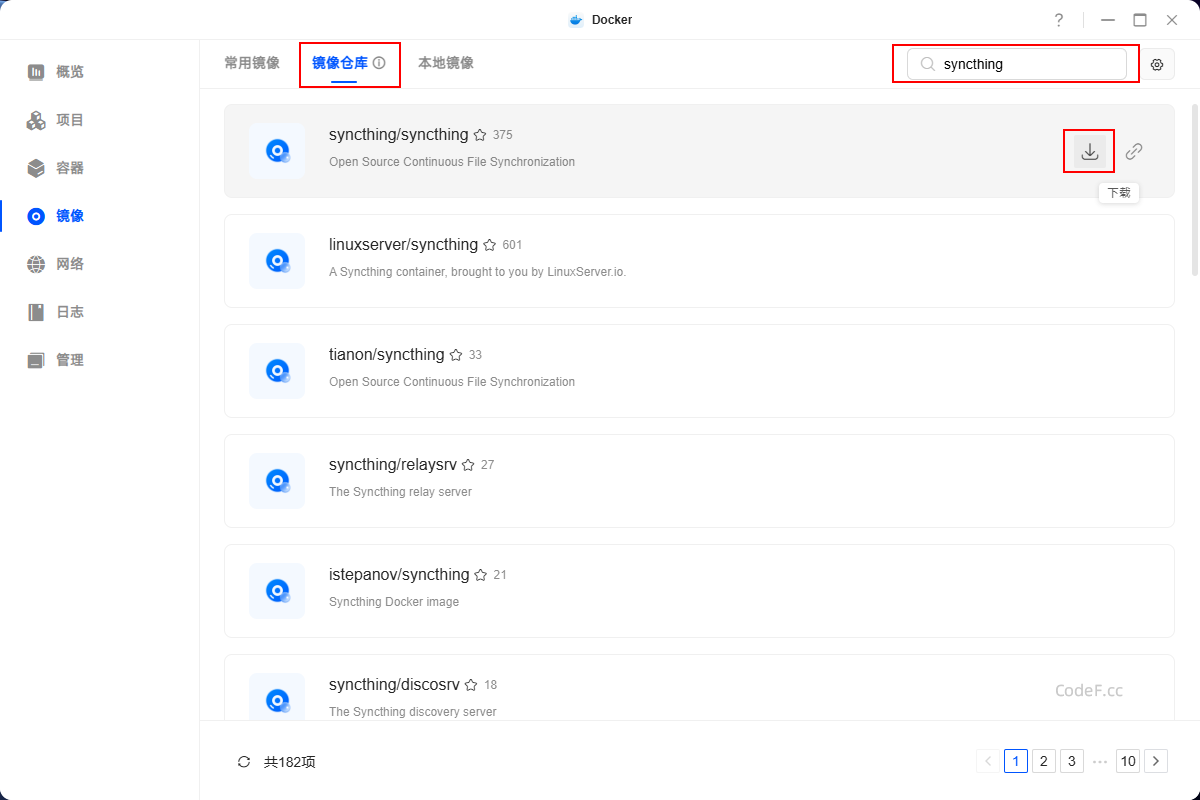The width and height of the screenshot is (1200, 800).
Task: Click the star next to syncthing/syncthing
Action: click(480, 135)
